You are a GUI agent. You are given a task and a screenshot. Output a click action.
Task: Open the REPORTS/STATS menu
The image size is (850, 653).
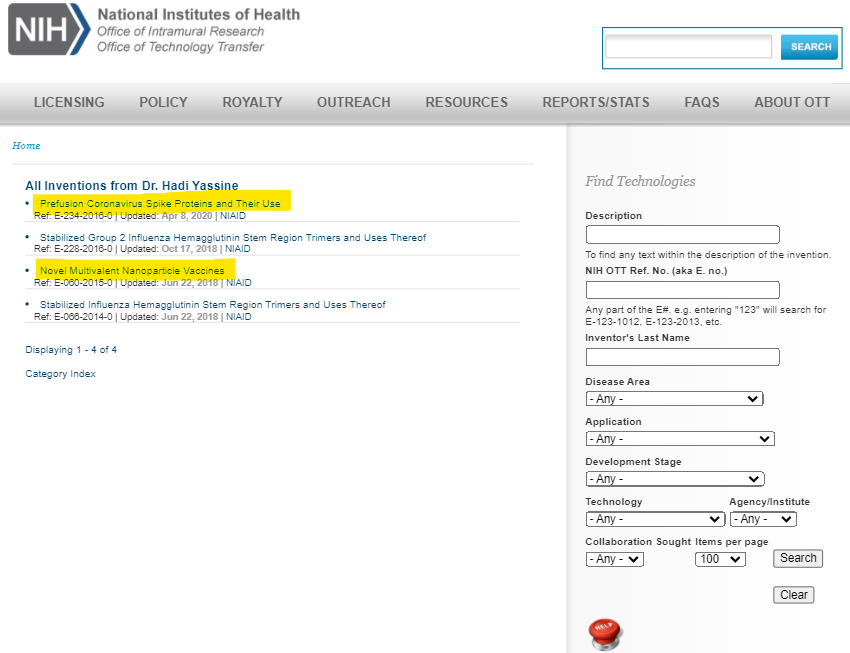point(596,102)
